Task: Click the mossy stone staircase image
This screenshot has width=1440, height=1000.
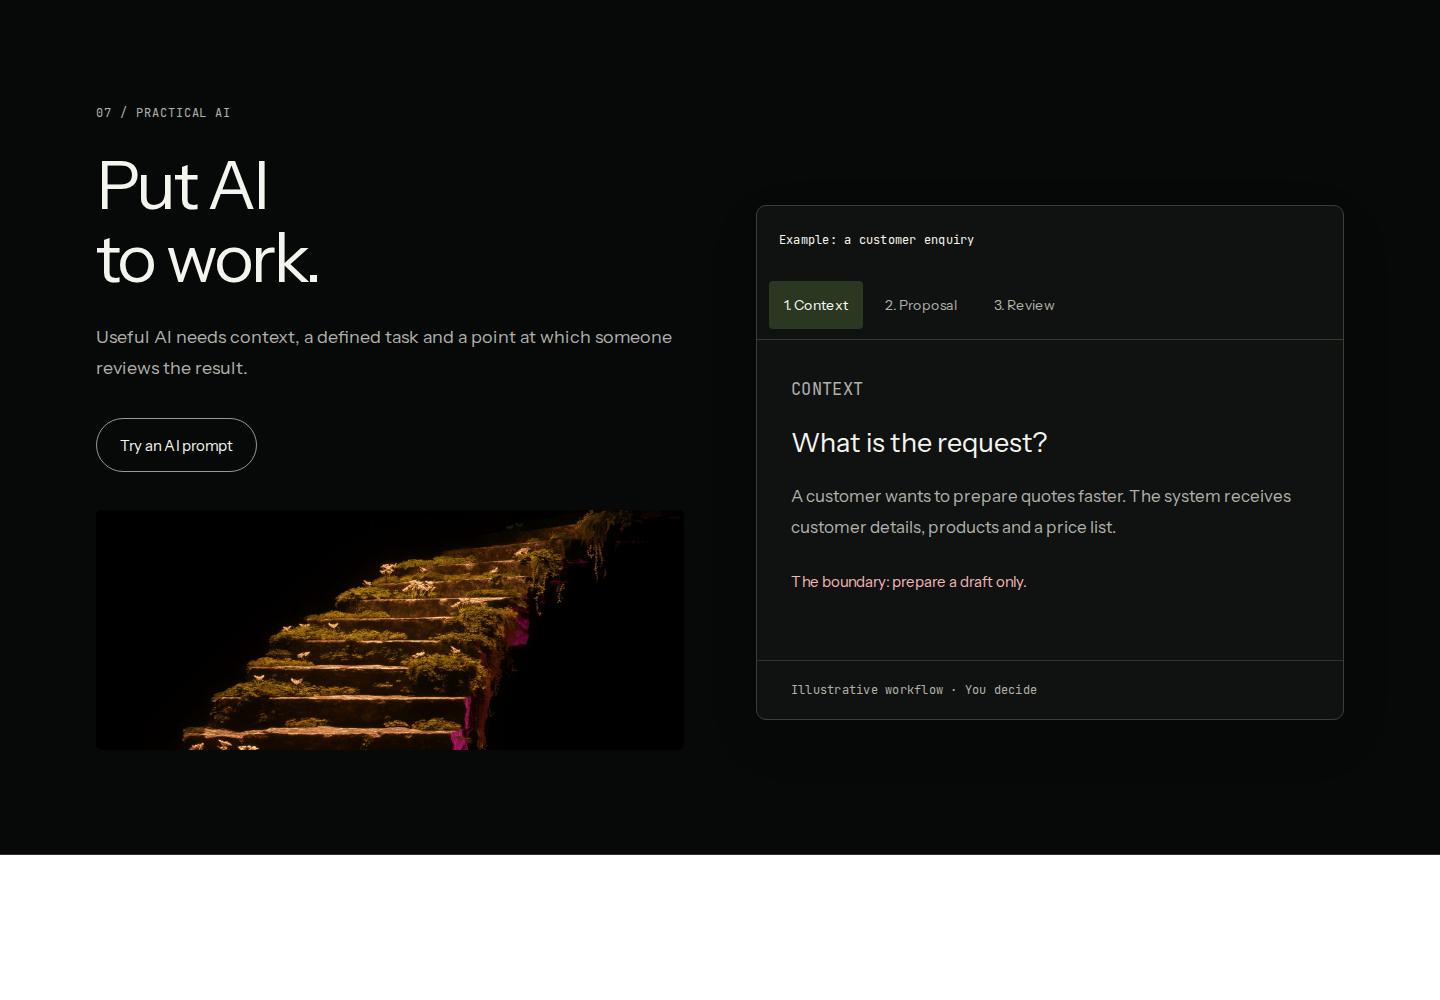Action: point(390,630)
